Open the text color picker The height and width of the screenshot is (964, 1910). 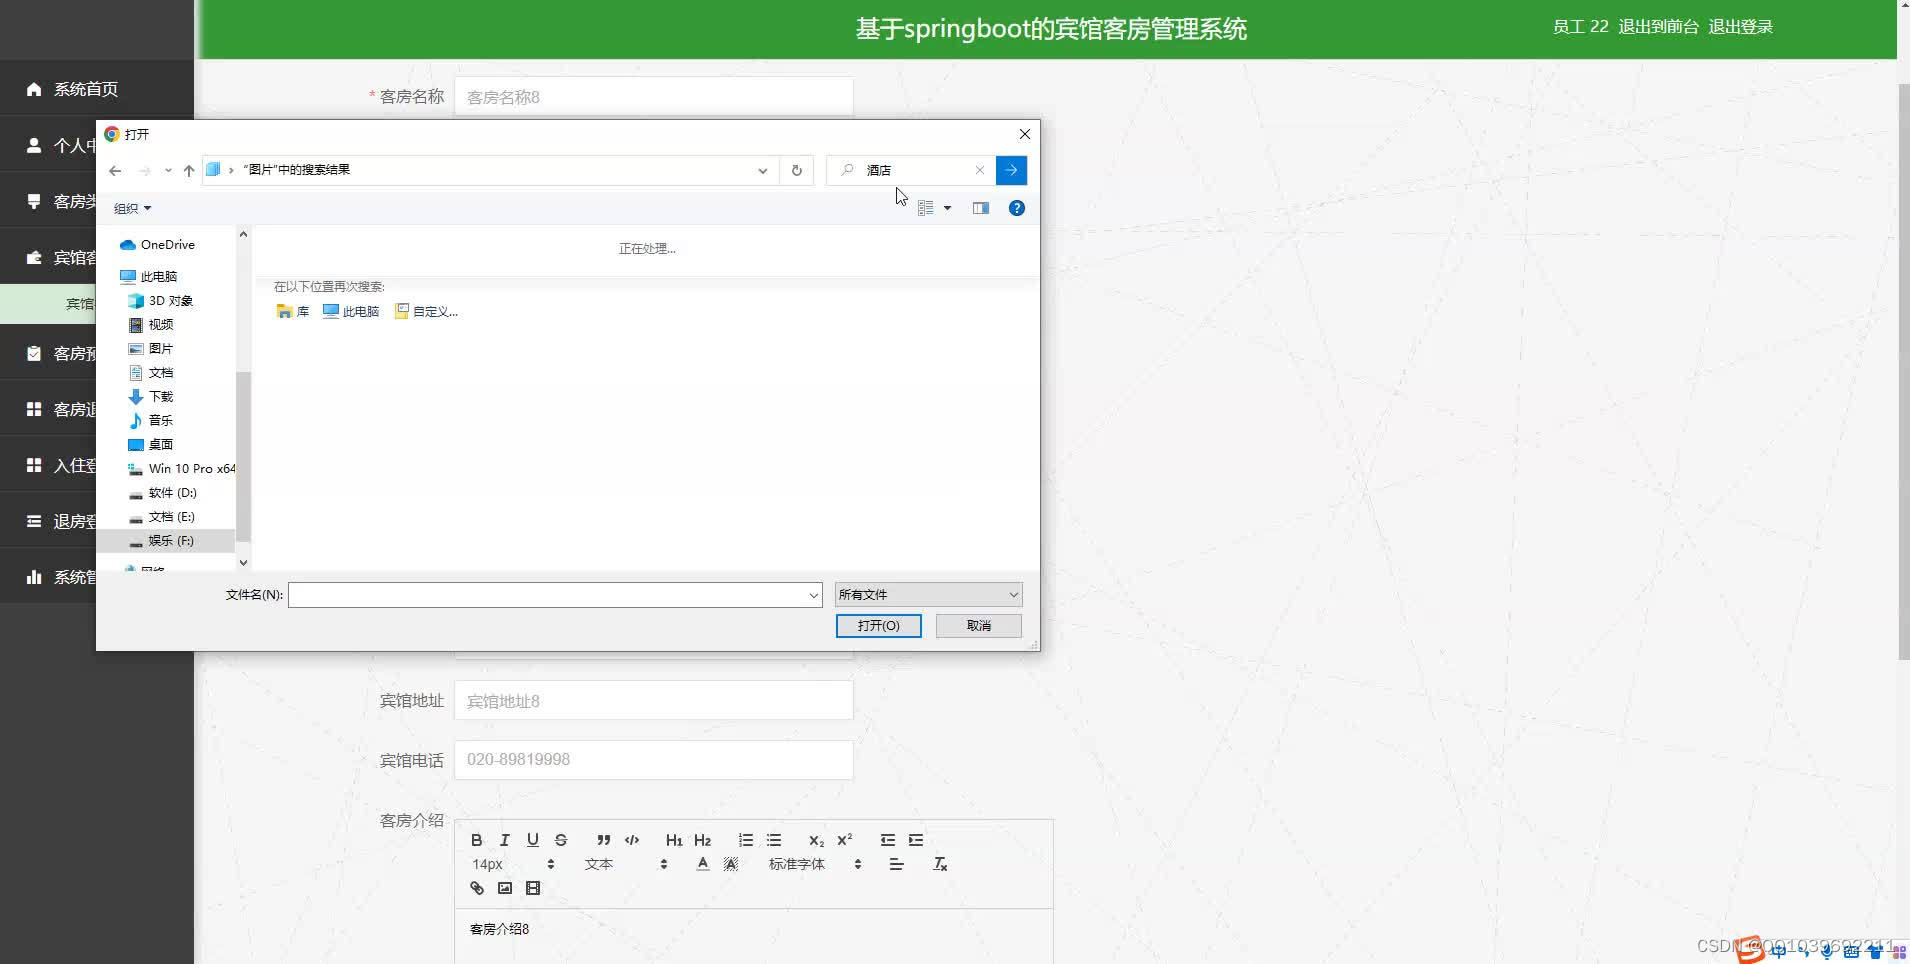coord(703,864)
